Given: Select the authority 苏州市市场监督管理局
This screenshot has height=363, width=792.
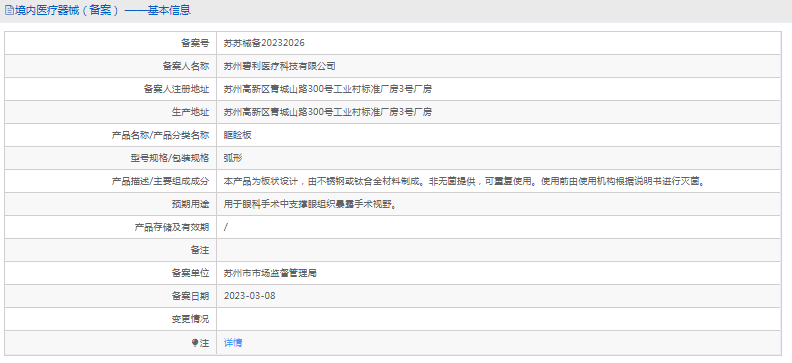Looking at the screenshot, I should (270, 274).
